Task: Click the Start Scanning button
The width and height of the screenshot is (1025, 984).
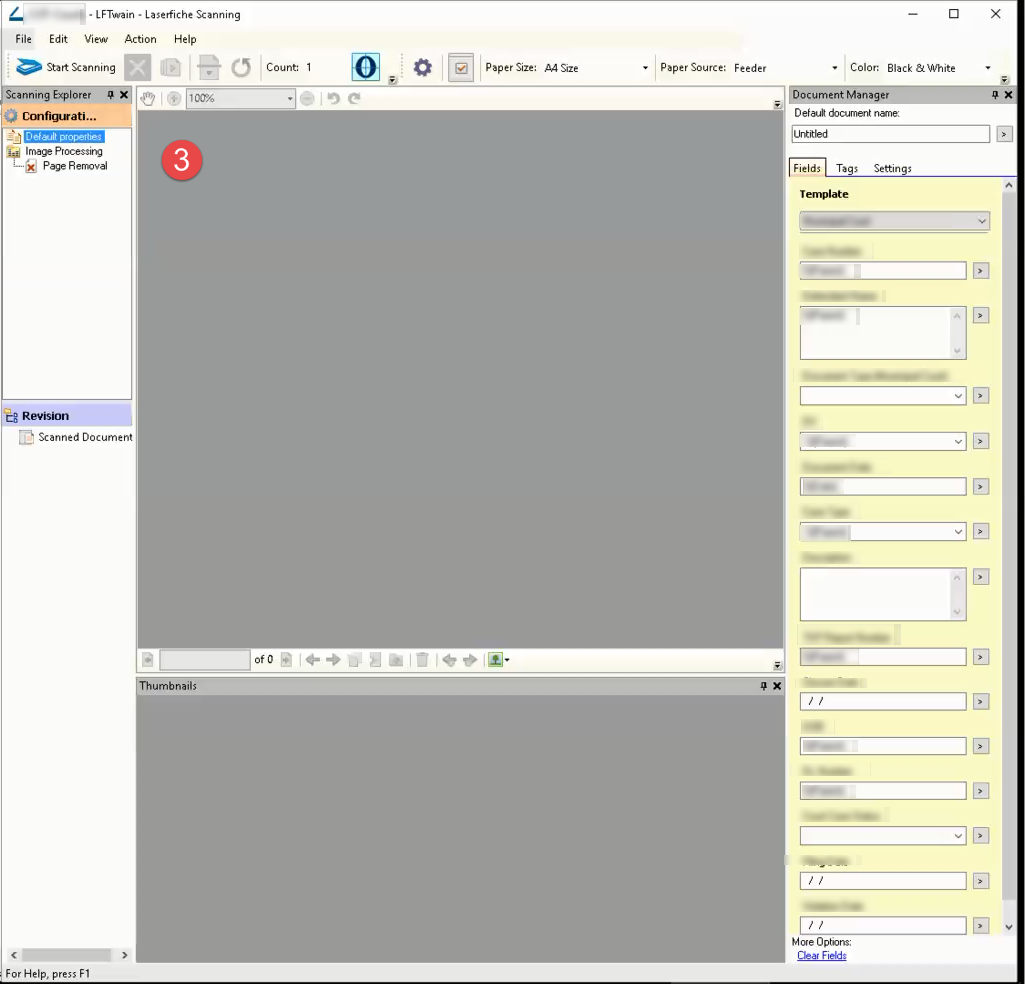Action: (x=67, y=68)
